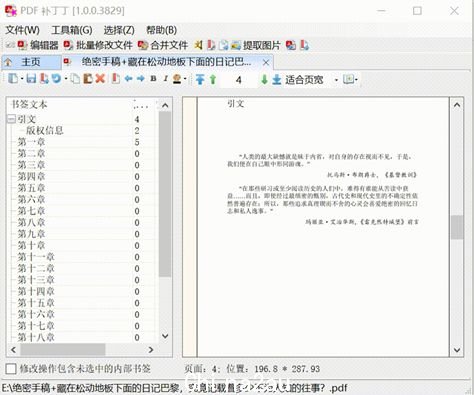
Task: Click 合并文件 button
Action: (163, 45)
